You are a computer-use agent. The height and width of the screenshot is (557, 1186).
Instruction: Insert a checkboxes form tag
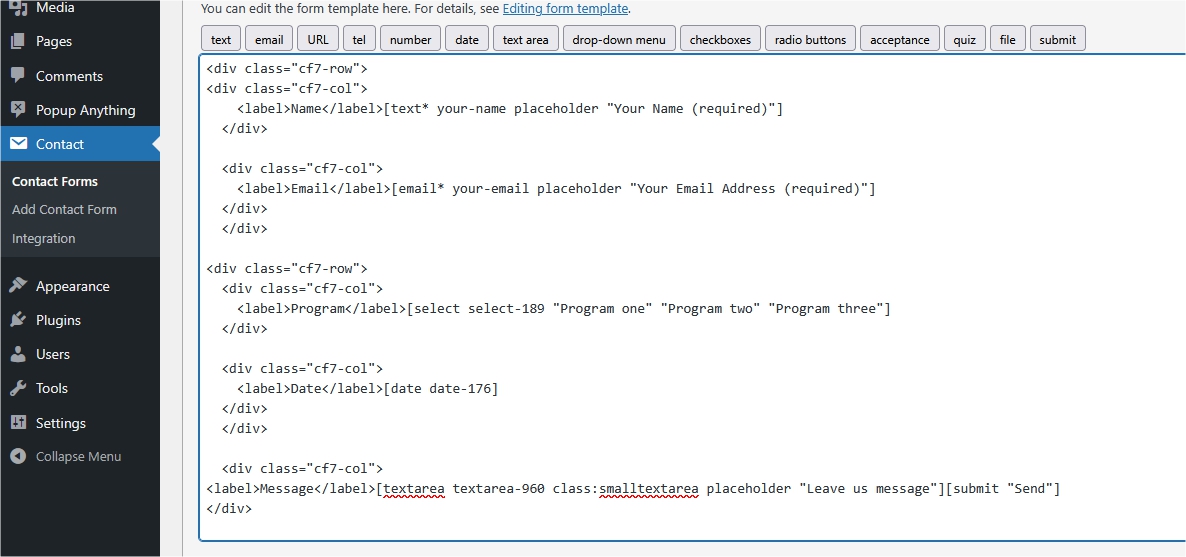point(720,40)
